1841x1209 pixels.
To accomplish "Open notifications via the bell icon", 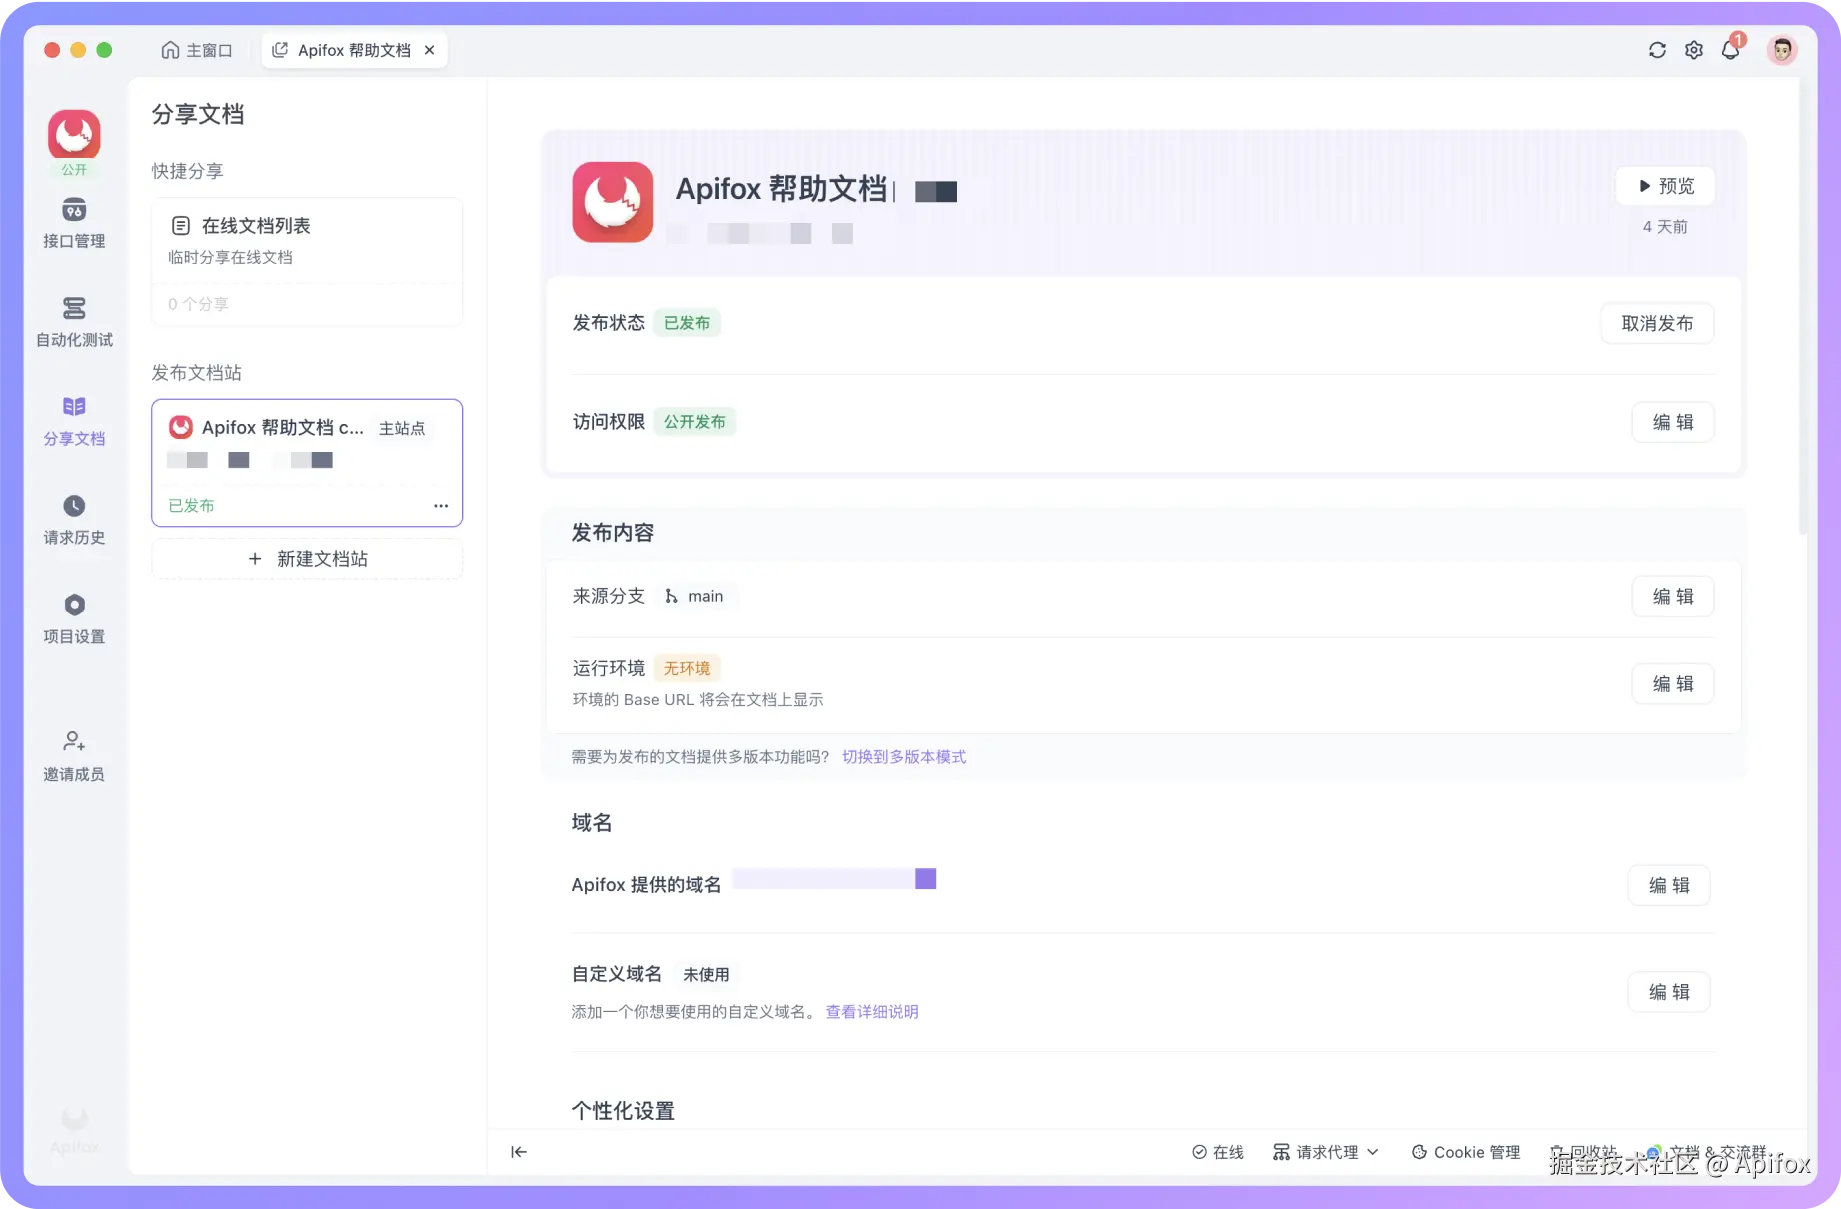I will pos(1731,49).
